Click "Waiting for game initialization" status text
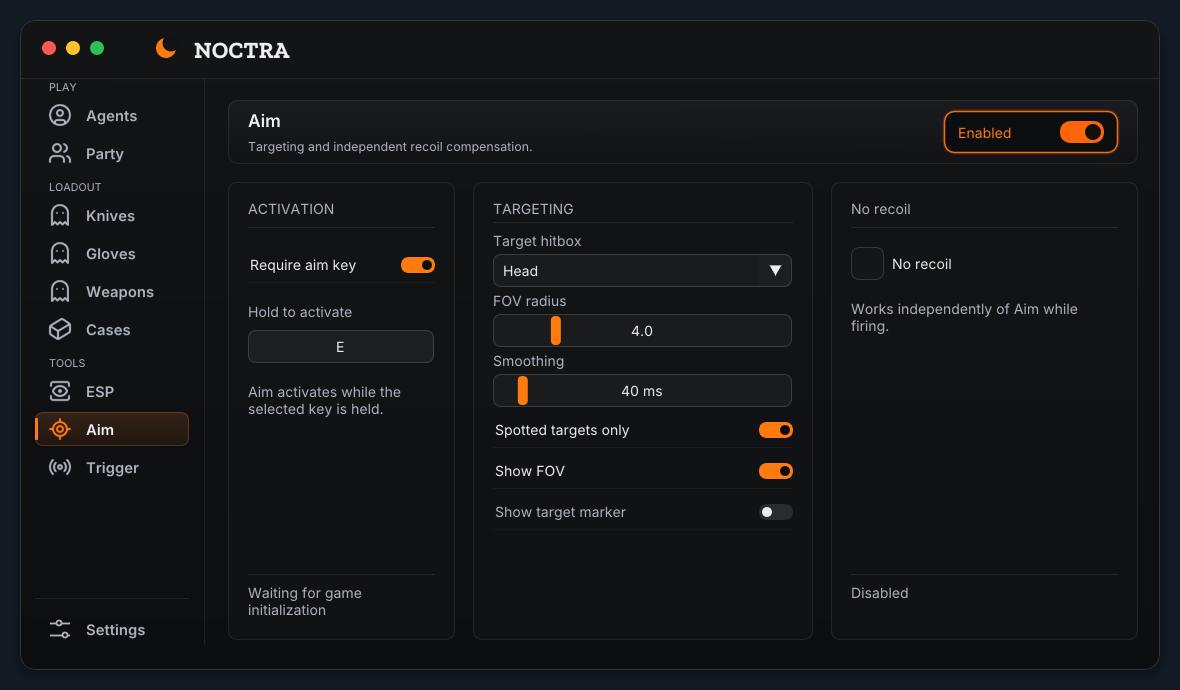 [x=305, y=601]
